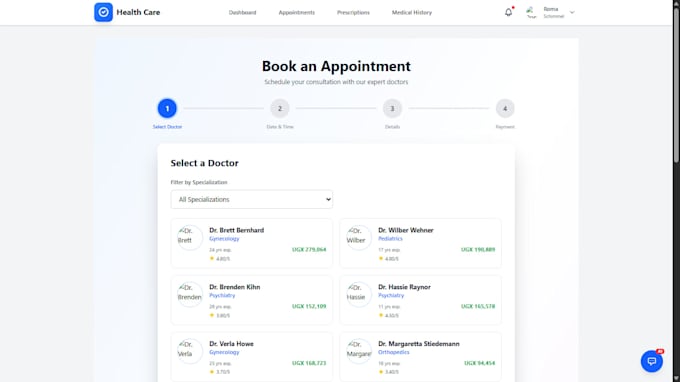Jump to step 4 Payment
The height and width of the screenshot is (382, 680).
click(505, 108)
